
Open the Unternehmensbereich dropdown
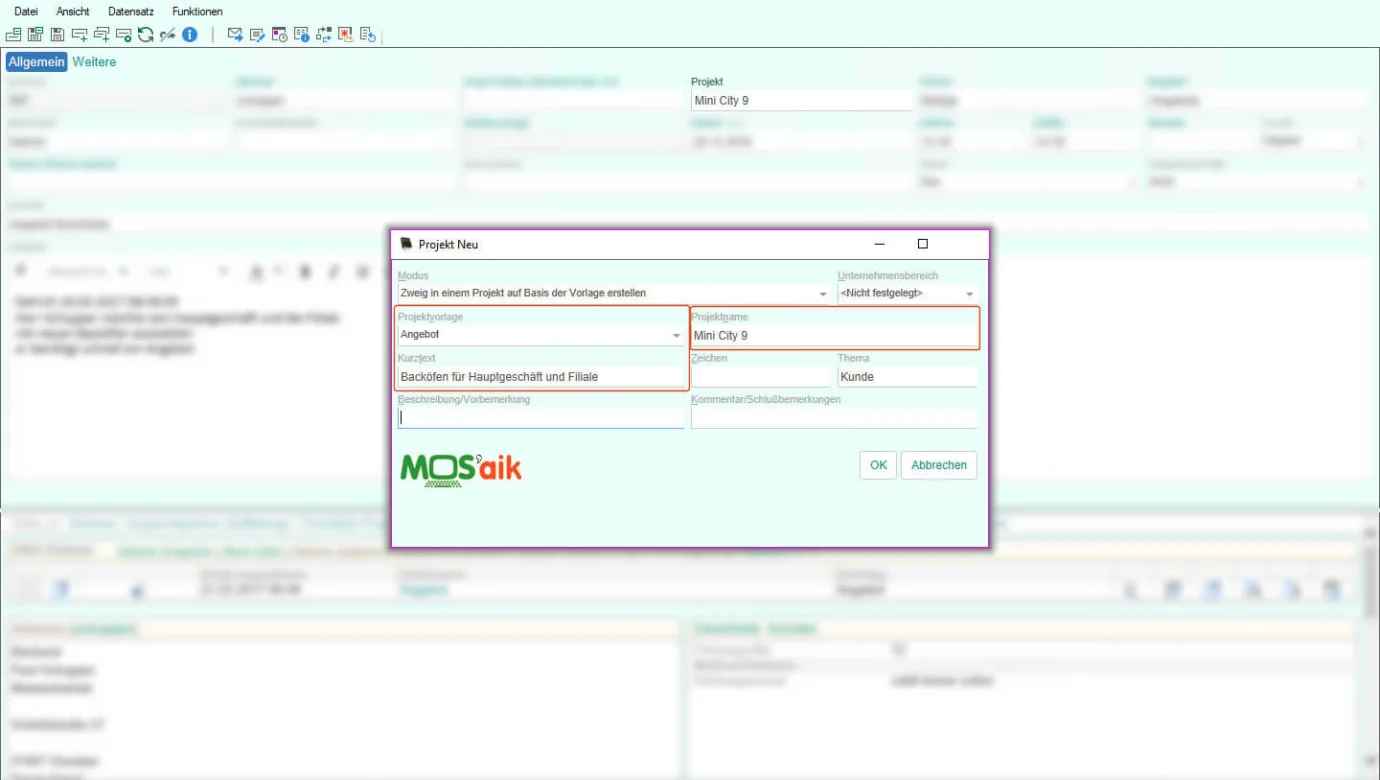(x=969, y=294)
